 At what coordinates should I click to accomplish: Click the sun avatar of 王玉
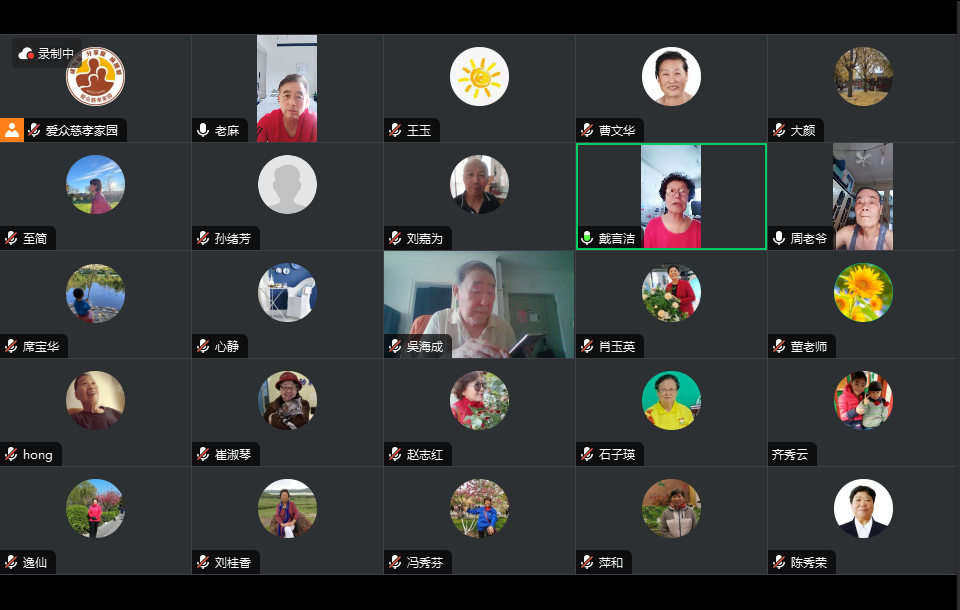[479, 77]
